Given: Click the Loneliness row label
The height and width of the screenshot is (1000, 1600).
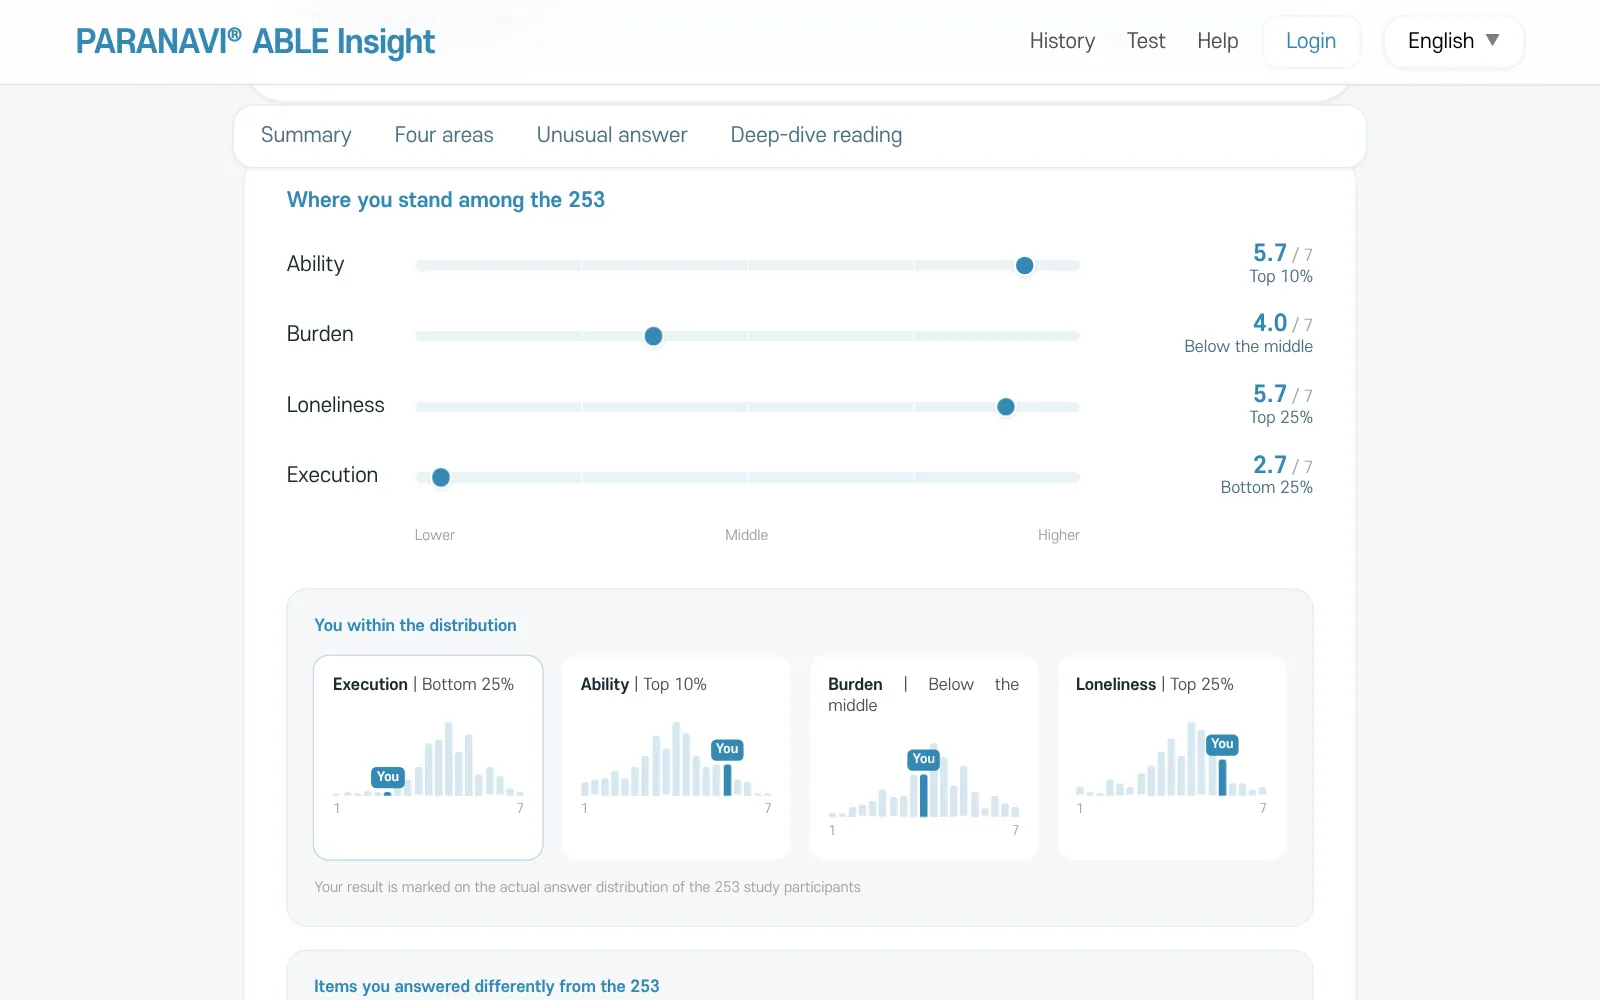Looking at the screenshot, I should pos(335,405).
